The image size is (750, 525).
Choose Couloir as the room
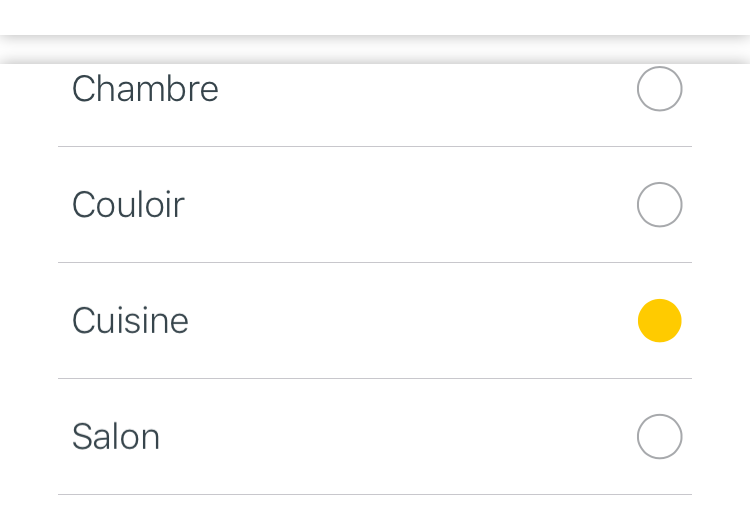tap(660, 205)
